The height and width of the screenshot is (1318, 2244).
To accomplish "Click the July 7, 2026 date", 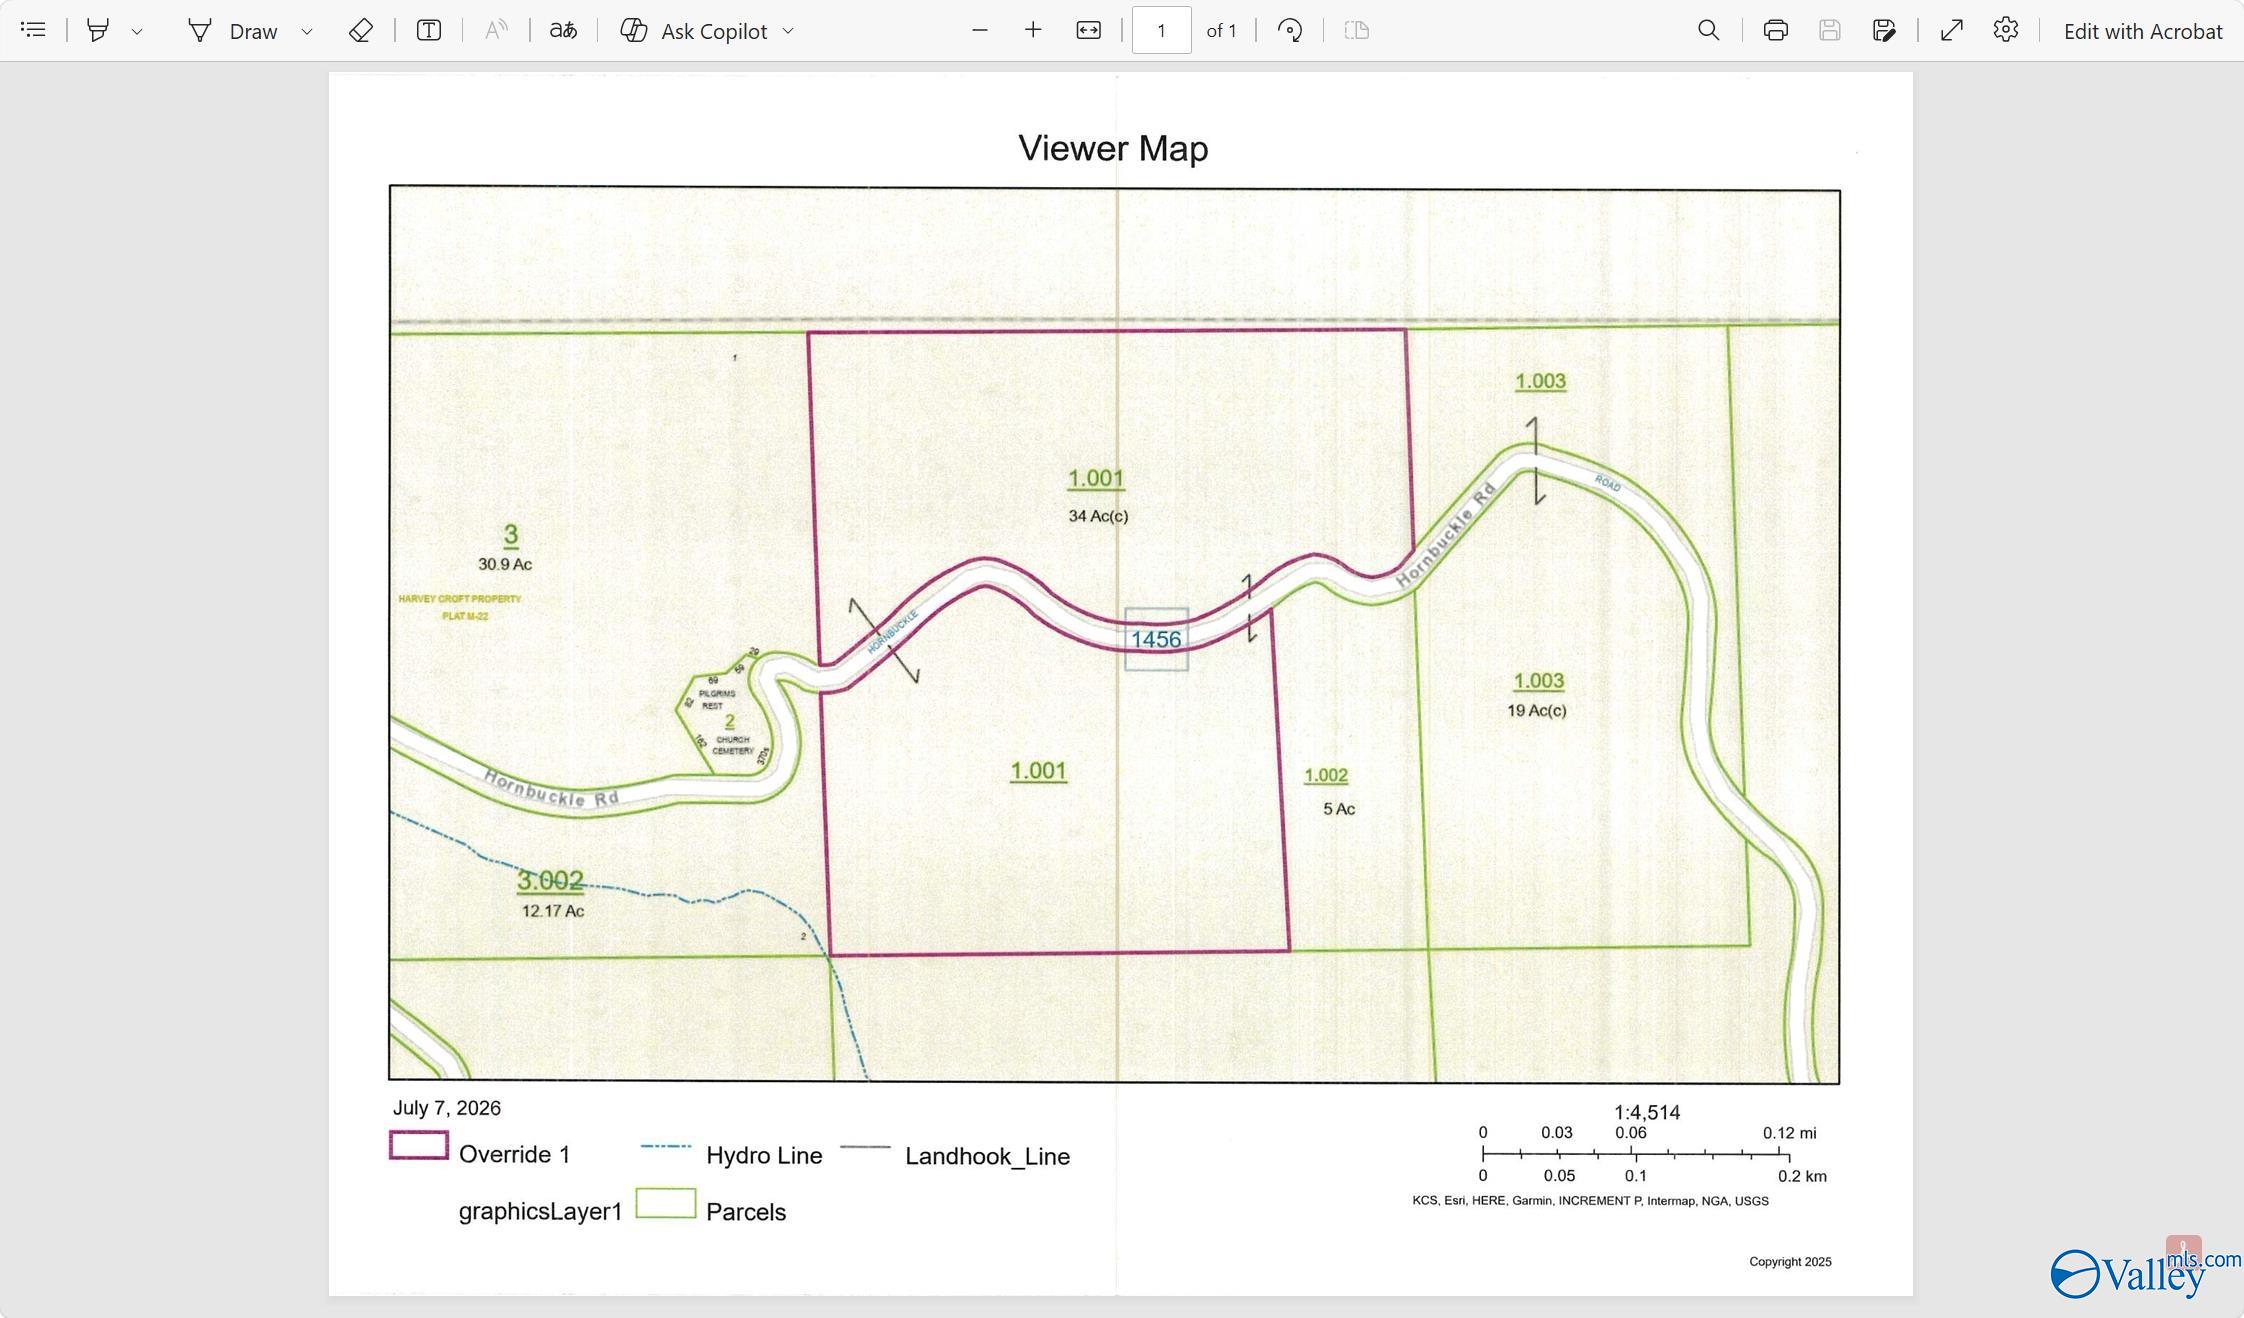I will pos(447,1108).
